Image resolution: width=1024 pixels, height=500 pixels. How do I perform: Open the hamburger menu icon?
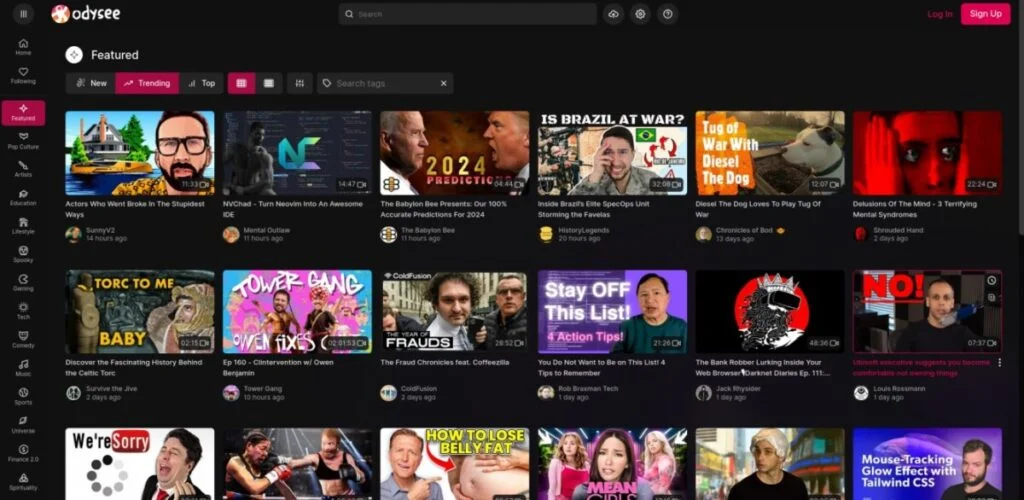click(x=24, y=14)
